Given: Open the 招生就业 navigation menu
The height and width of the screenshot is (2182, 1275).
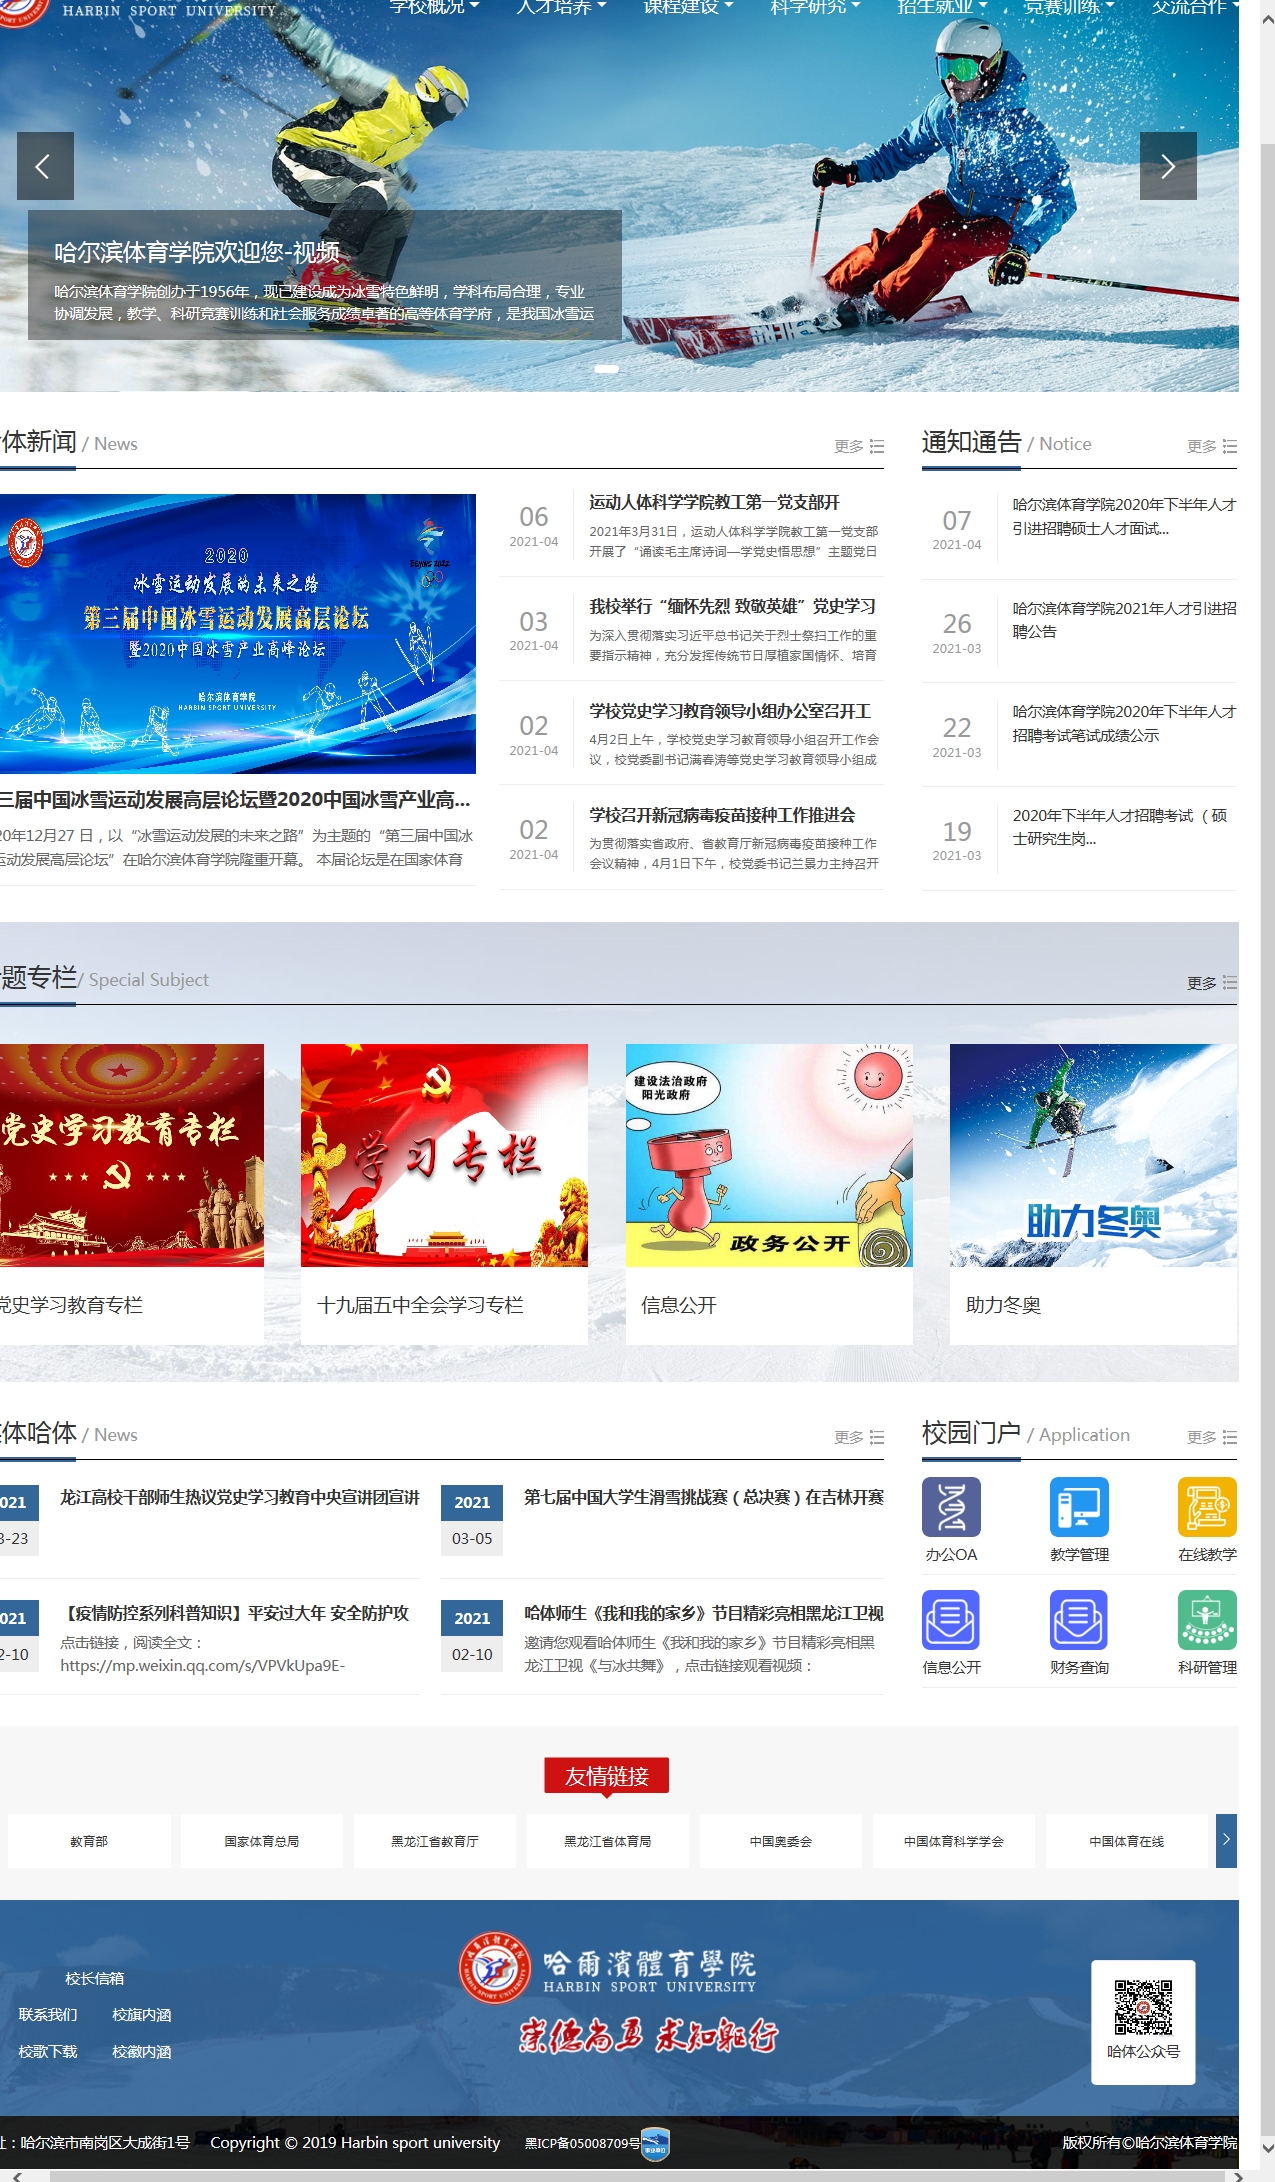Looking at the screenshot, I should [942, 8].
